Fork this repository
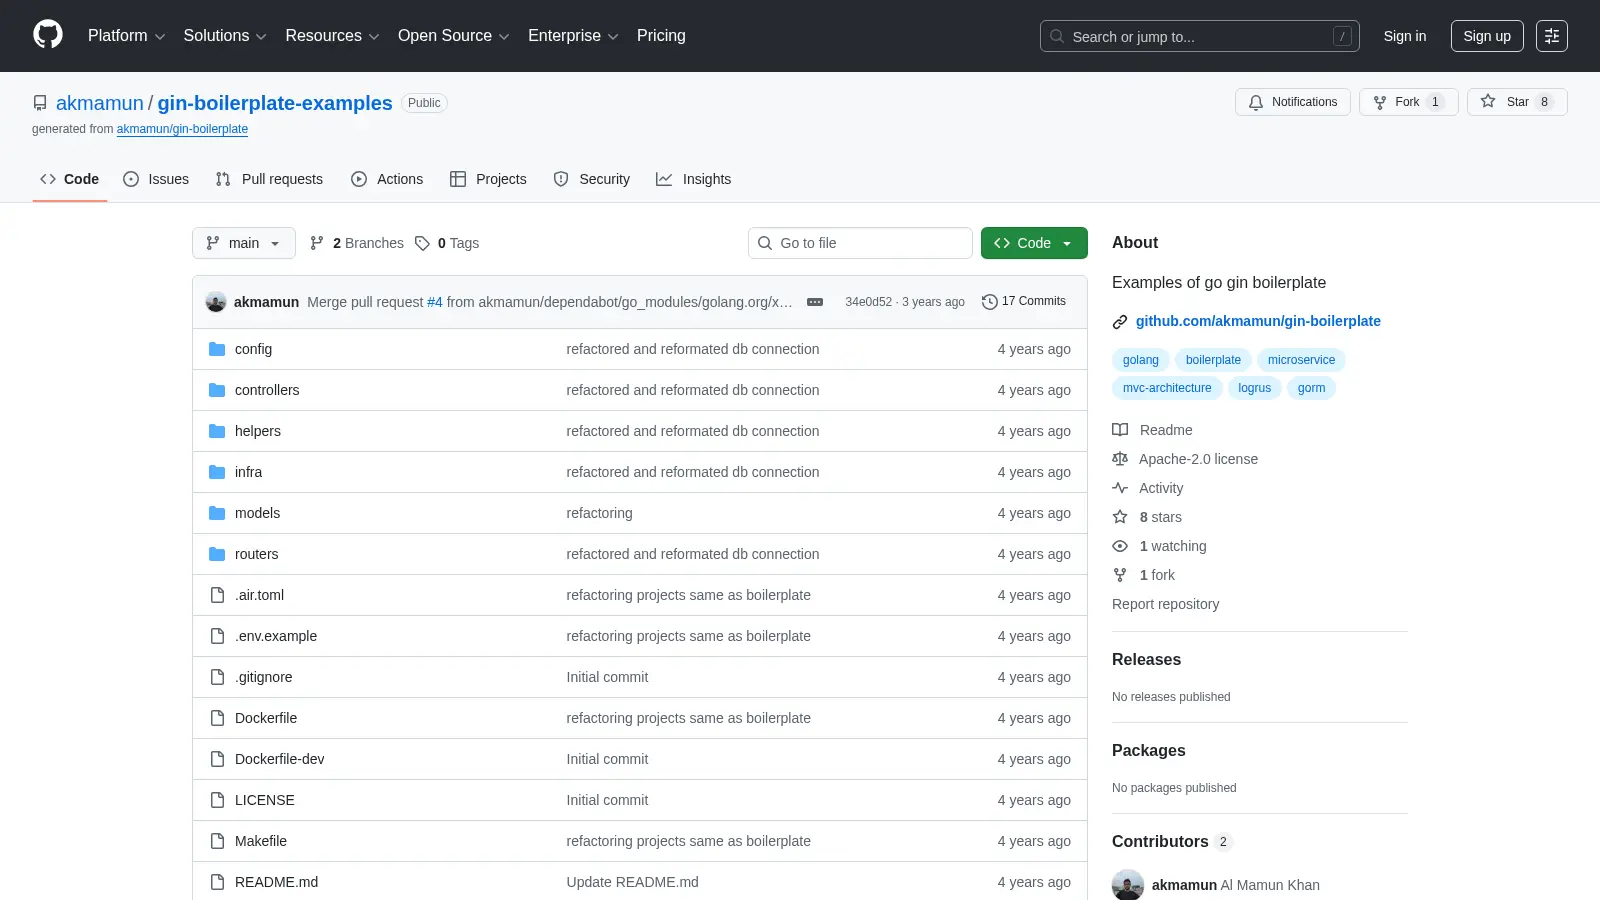This screenshot has height=900, width=1600. tap(1408, 102)
